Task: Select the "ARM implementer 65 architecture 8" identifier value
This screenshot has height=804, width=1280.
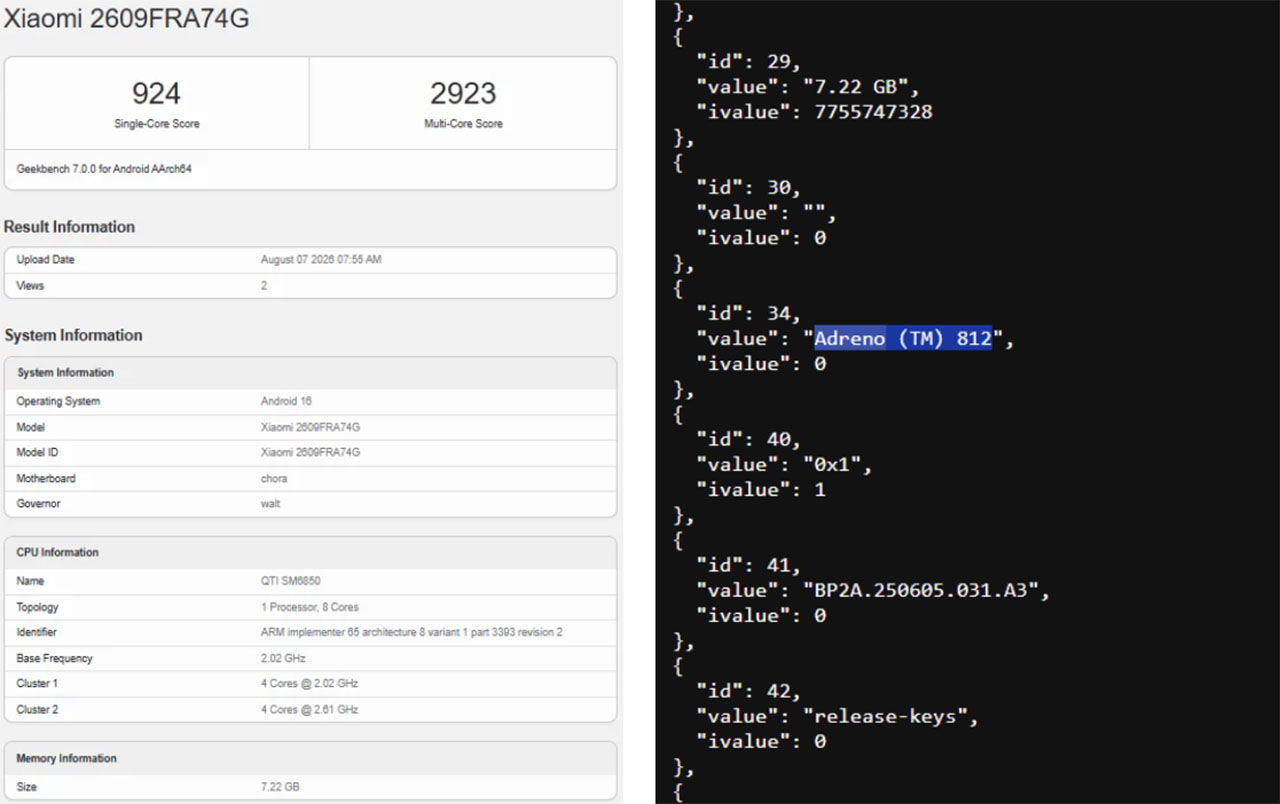Action: (411, 633)
